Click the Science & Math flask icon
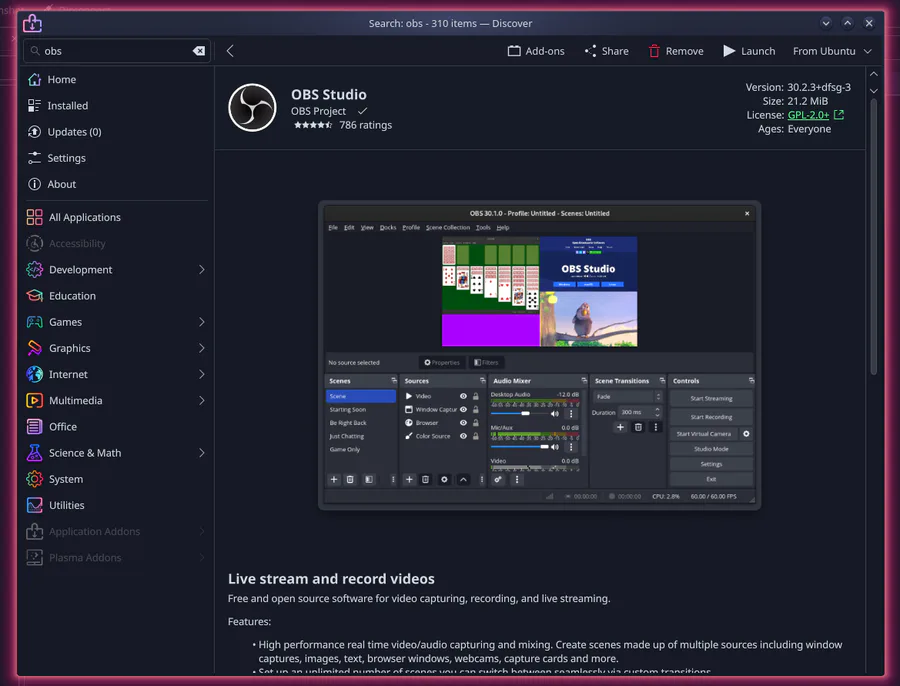 [x=34, y=453]
